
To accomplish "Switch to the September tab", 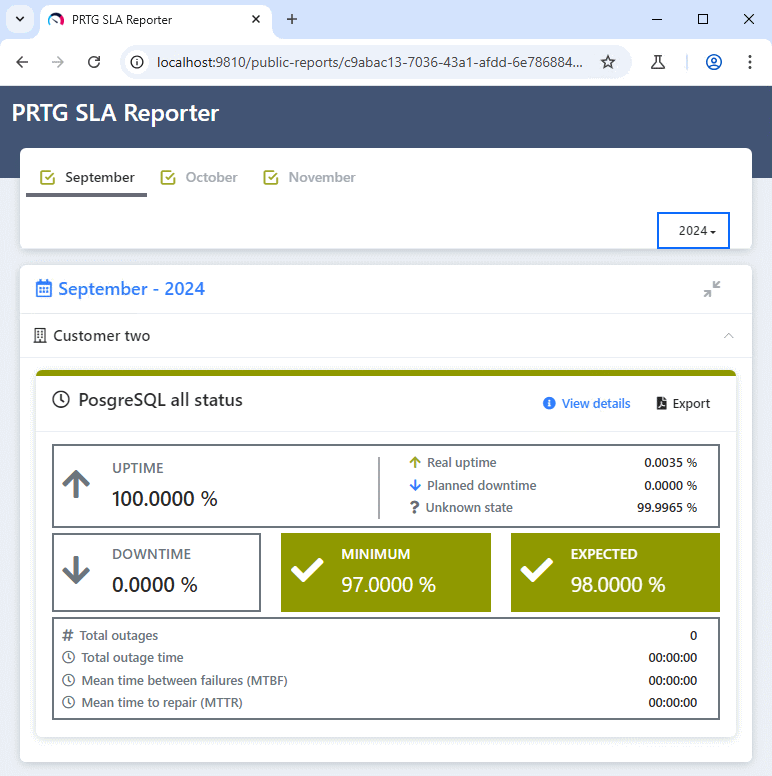I will [87, 178].
